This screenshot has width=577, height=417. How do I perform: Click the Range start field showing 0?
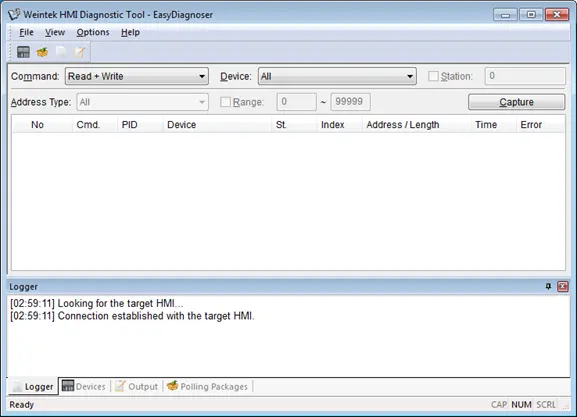click(297, 102)
